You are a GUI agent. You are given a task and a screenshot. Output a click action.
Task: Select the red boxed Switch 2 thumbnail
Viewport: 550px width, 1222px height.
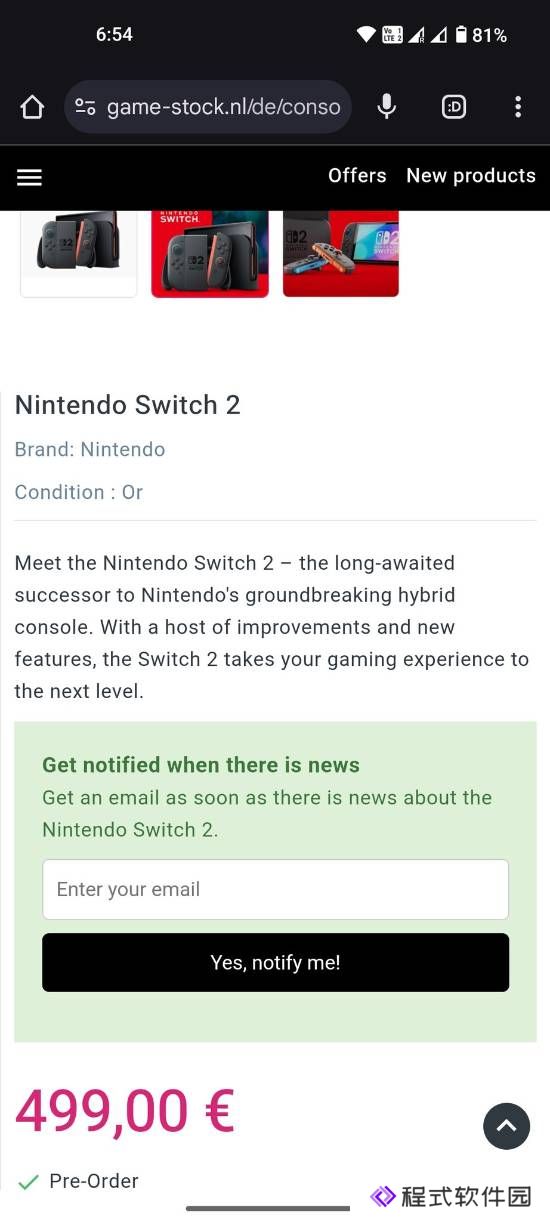(210, 253)
